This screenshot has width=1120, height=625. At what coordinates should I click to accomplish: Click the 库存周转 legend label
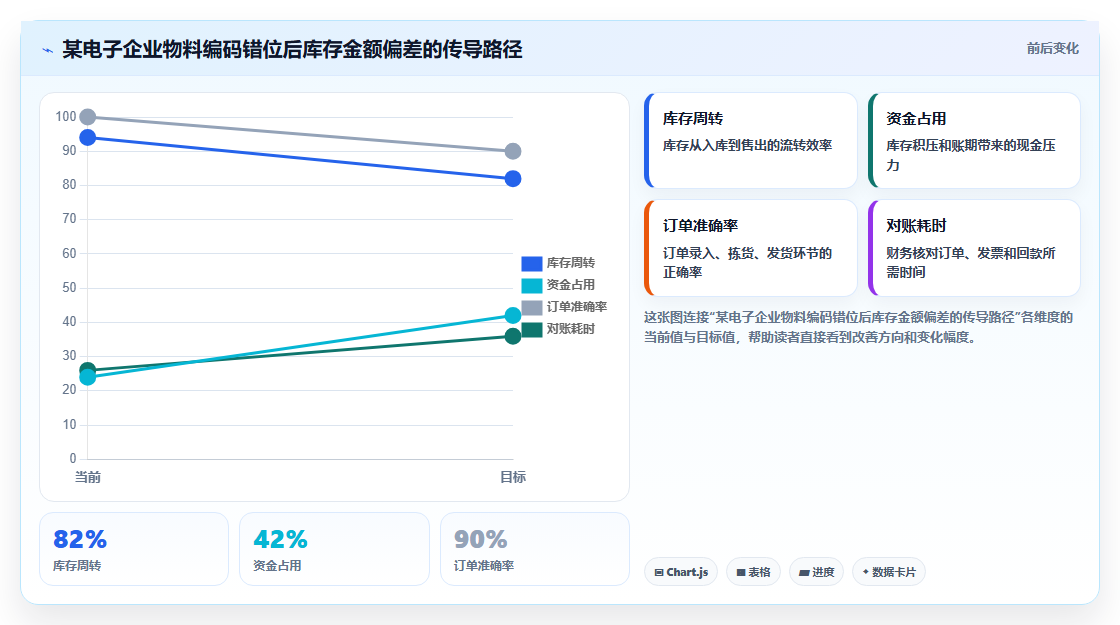tap(571, 263)
